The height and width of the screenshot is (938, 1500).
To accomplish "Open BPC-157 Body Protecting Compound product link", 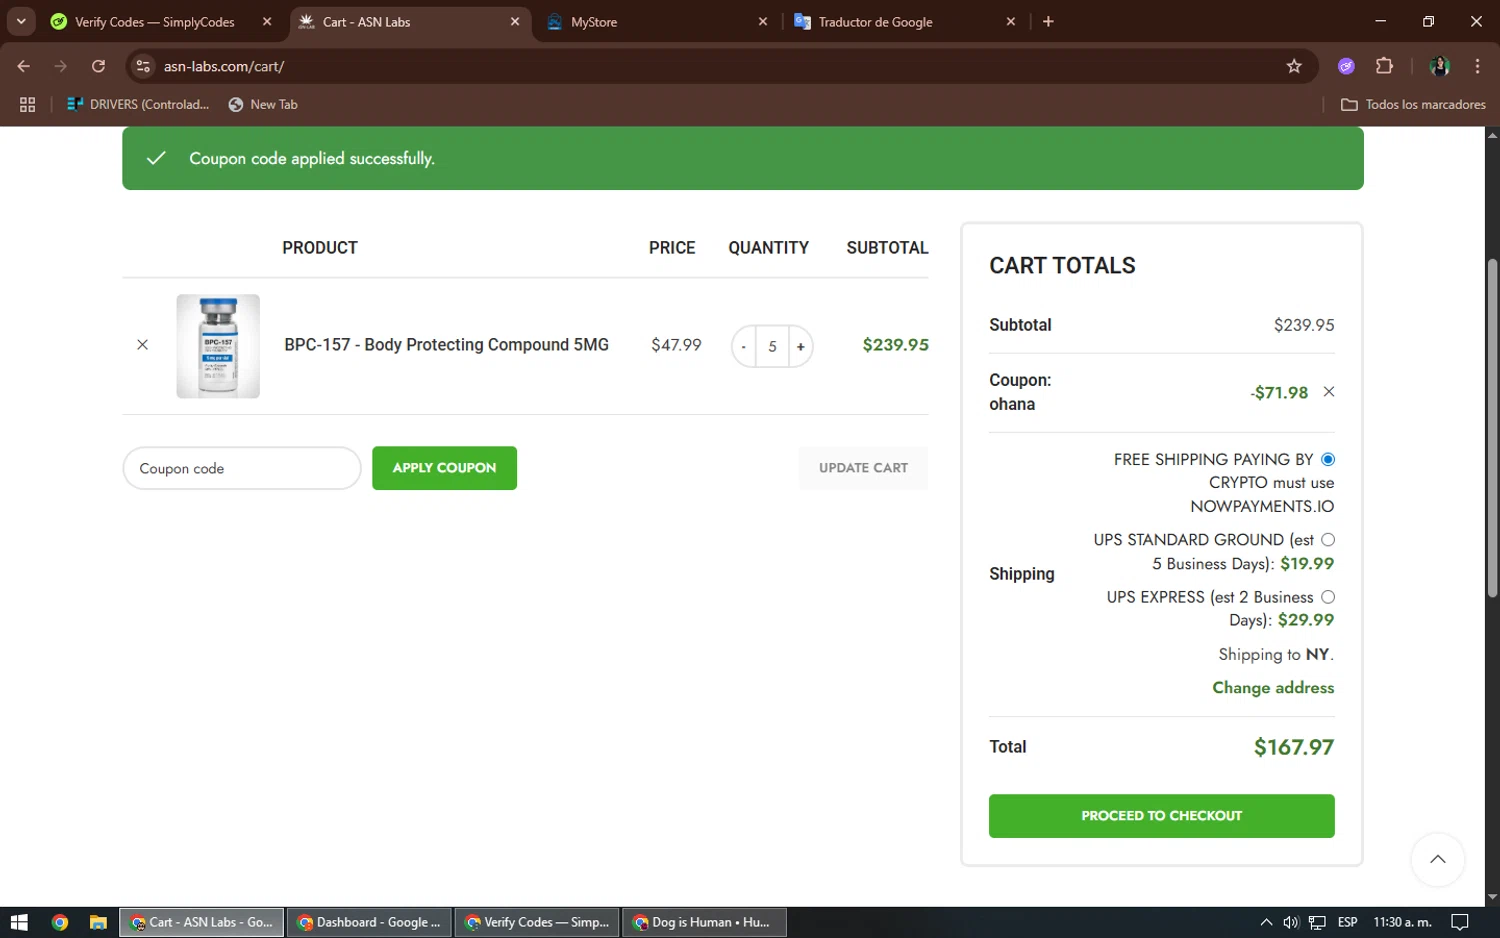I will coord(446,345).
